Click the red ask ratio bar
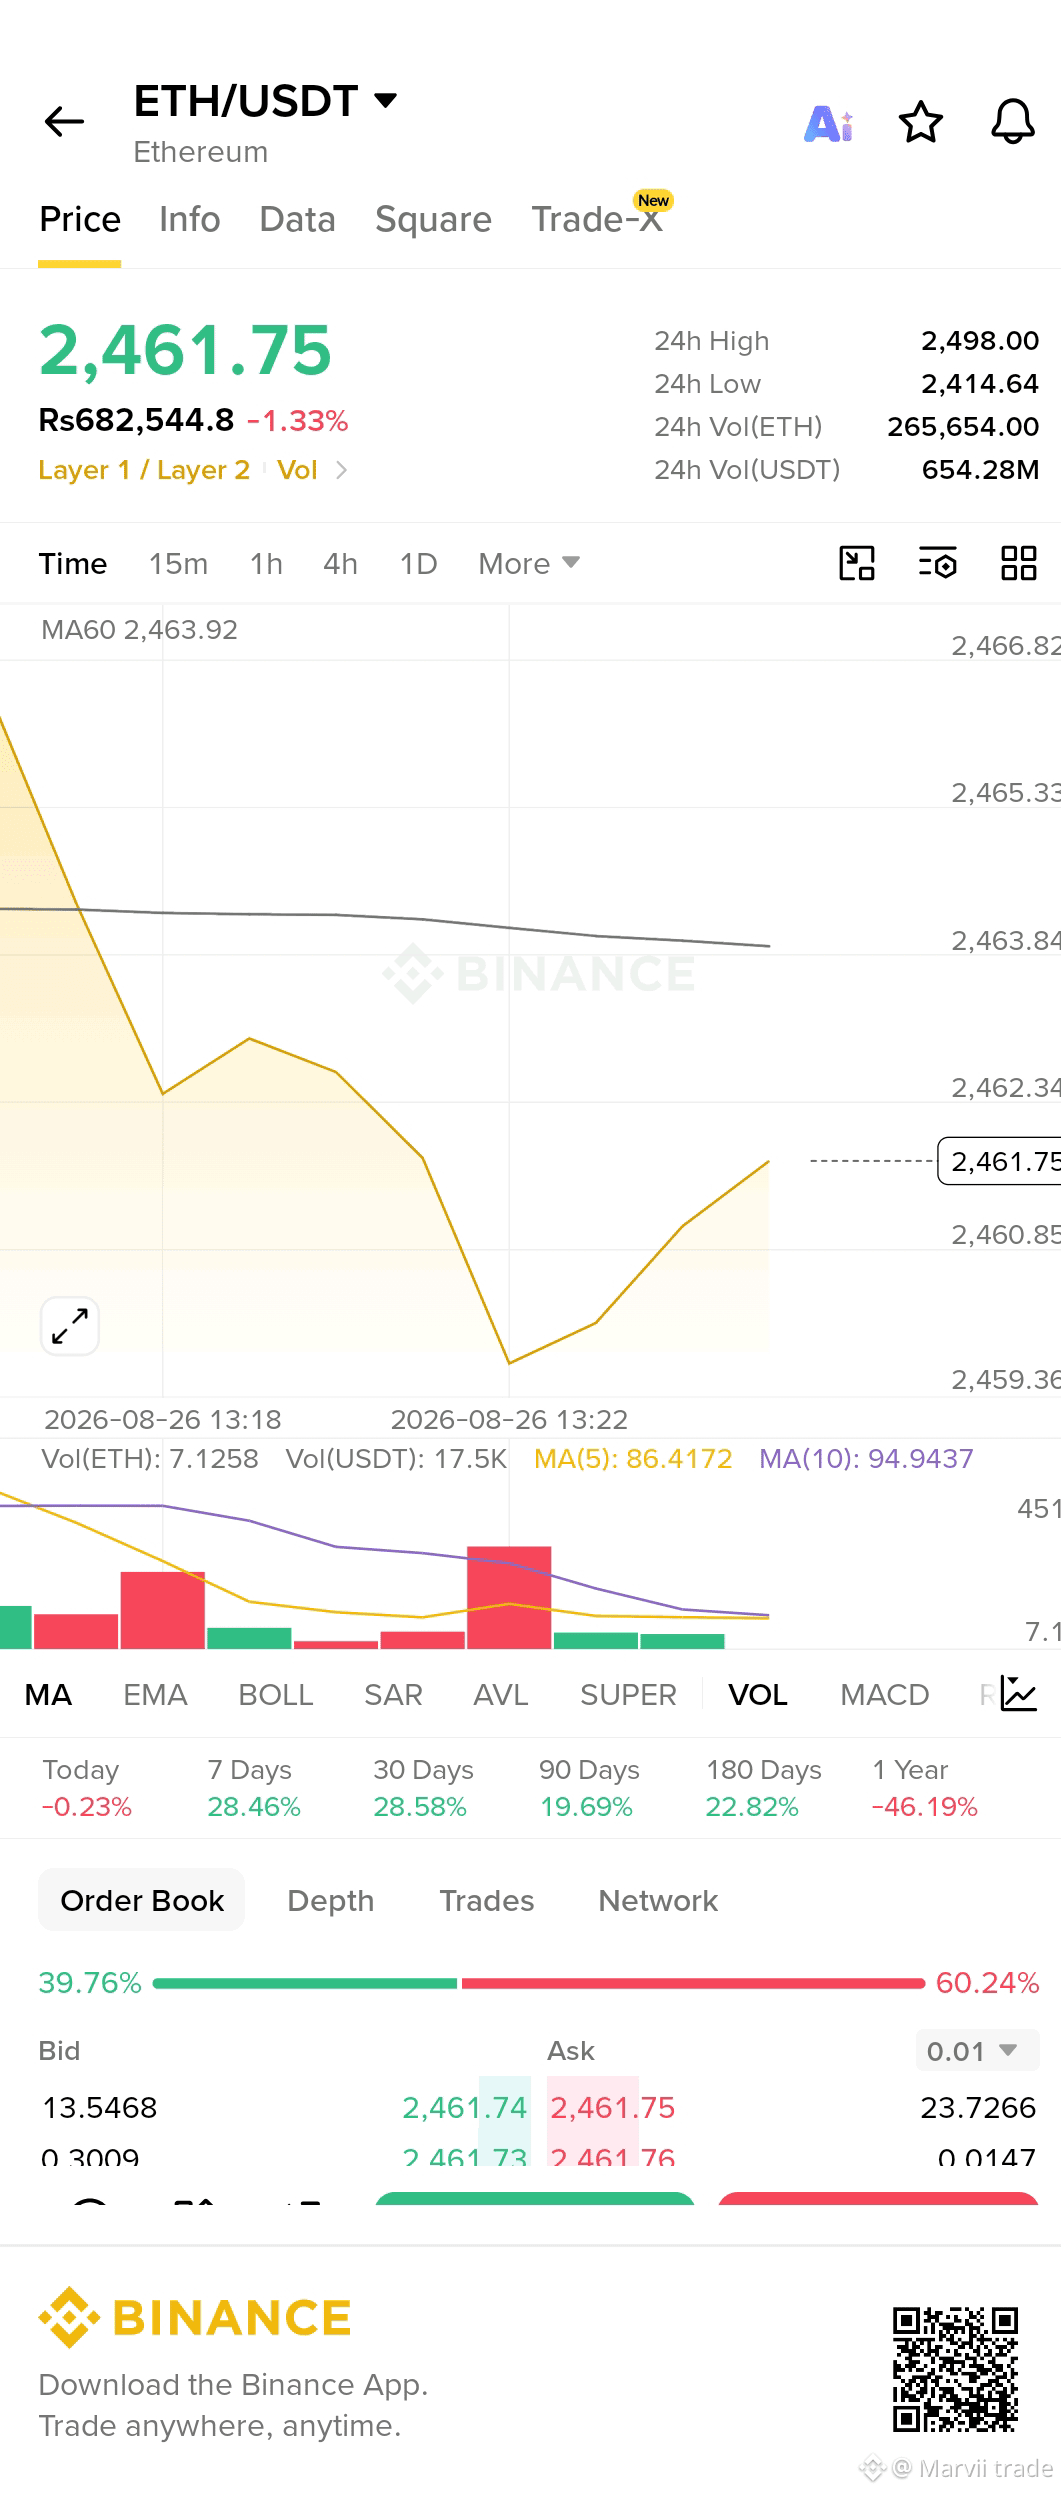Screen dimensions: 1061x2493 click(x=693, y=1983)
